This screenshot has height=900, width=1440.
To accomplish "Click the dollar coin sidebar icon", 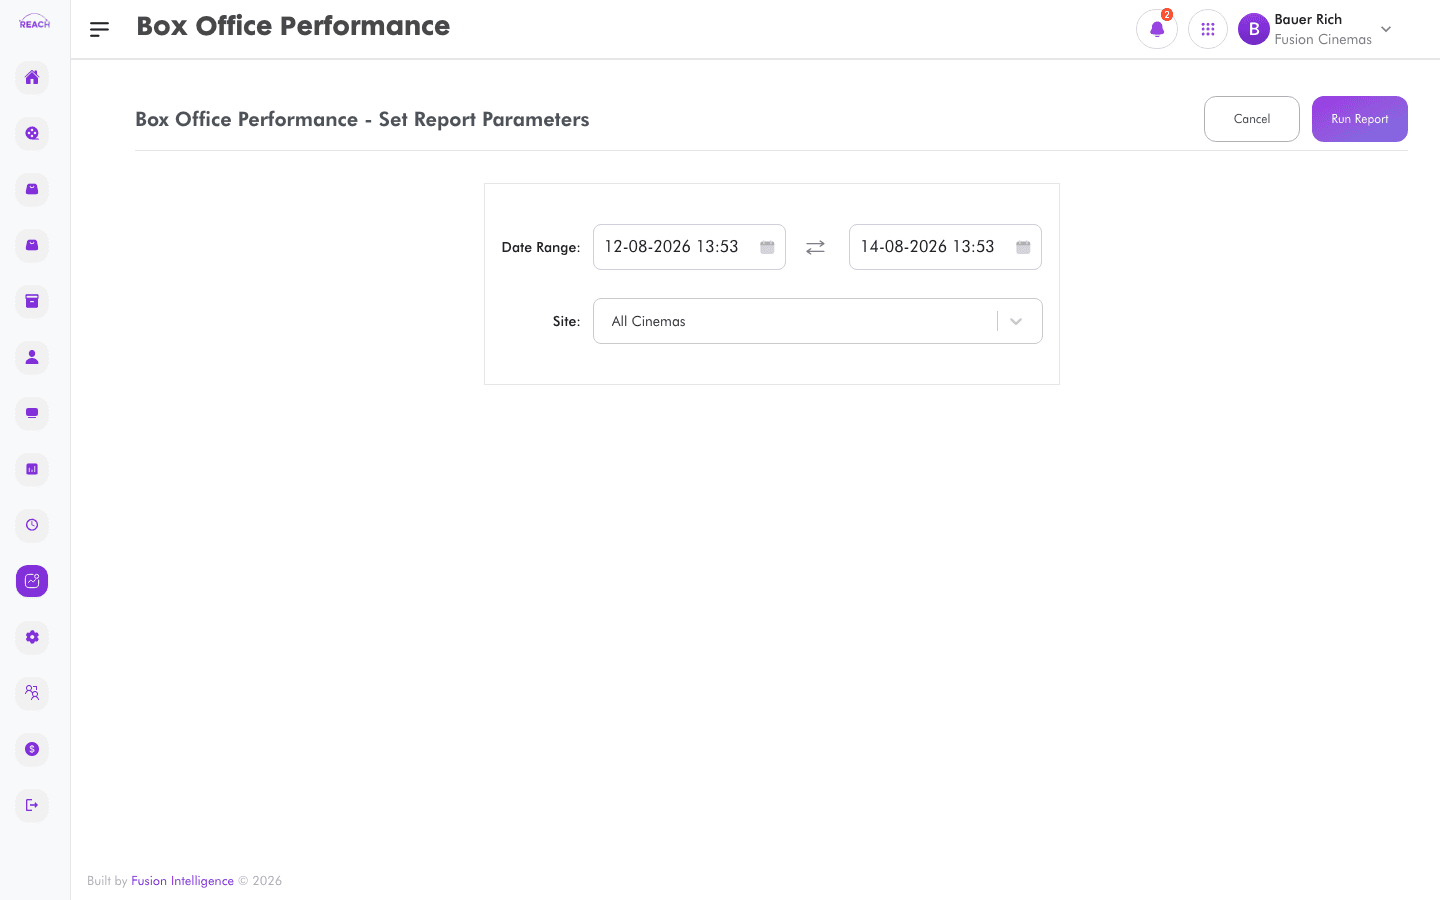I will (32, 749).
